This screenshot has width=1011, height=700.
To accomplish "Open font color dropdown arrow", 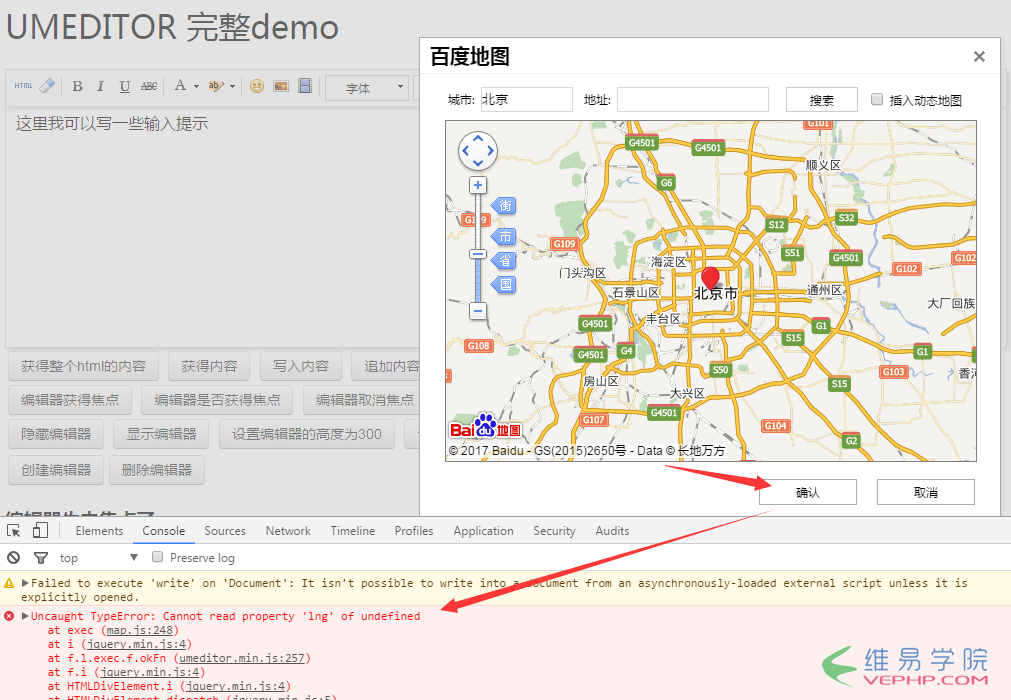I will click(x=196, y=86).
